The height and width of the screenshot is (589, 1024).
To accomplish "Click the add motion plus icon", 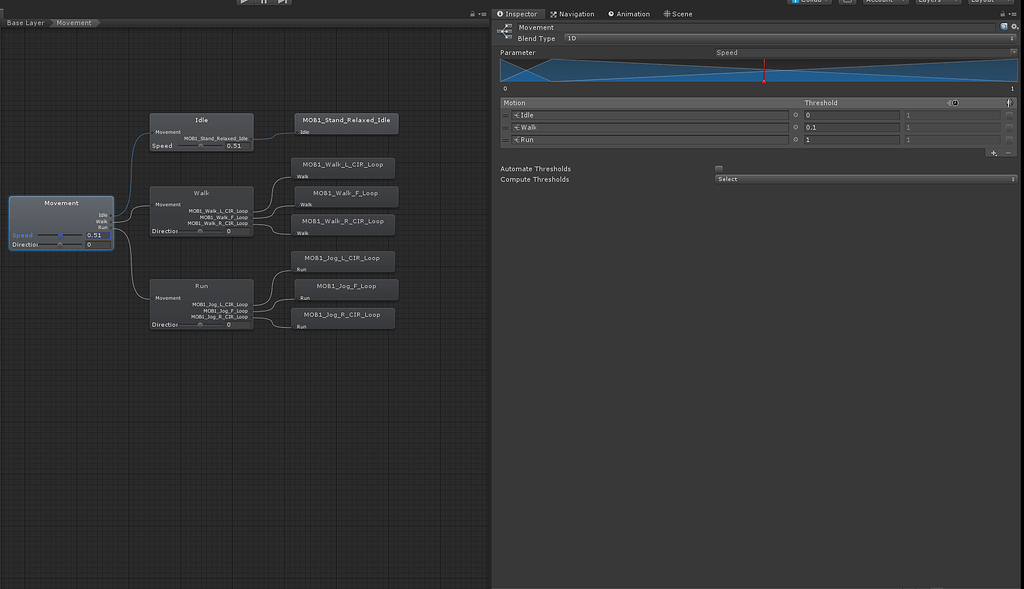I will 993,153.
